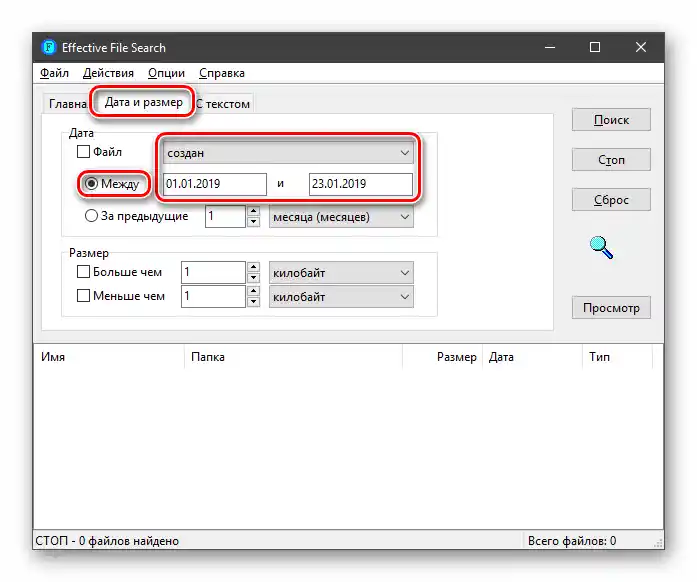The height and width of the screenshot is (582, 697).
Task: Click the status text СТОП - 0 файлов найдено
Action: pos(107,541)
